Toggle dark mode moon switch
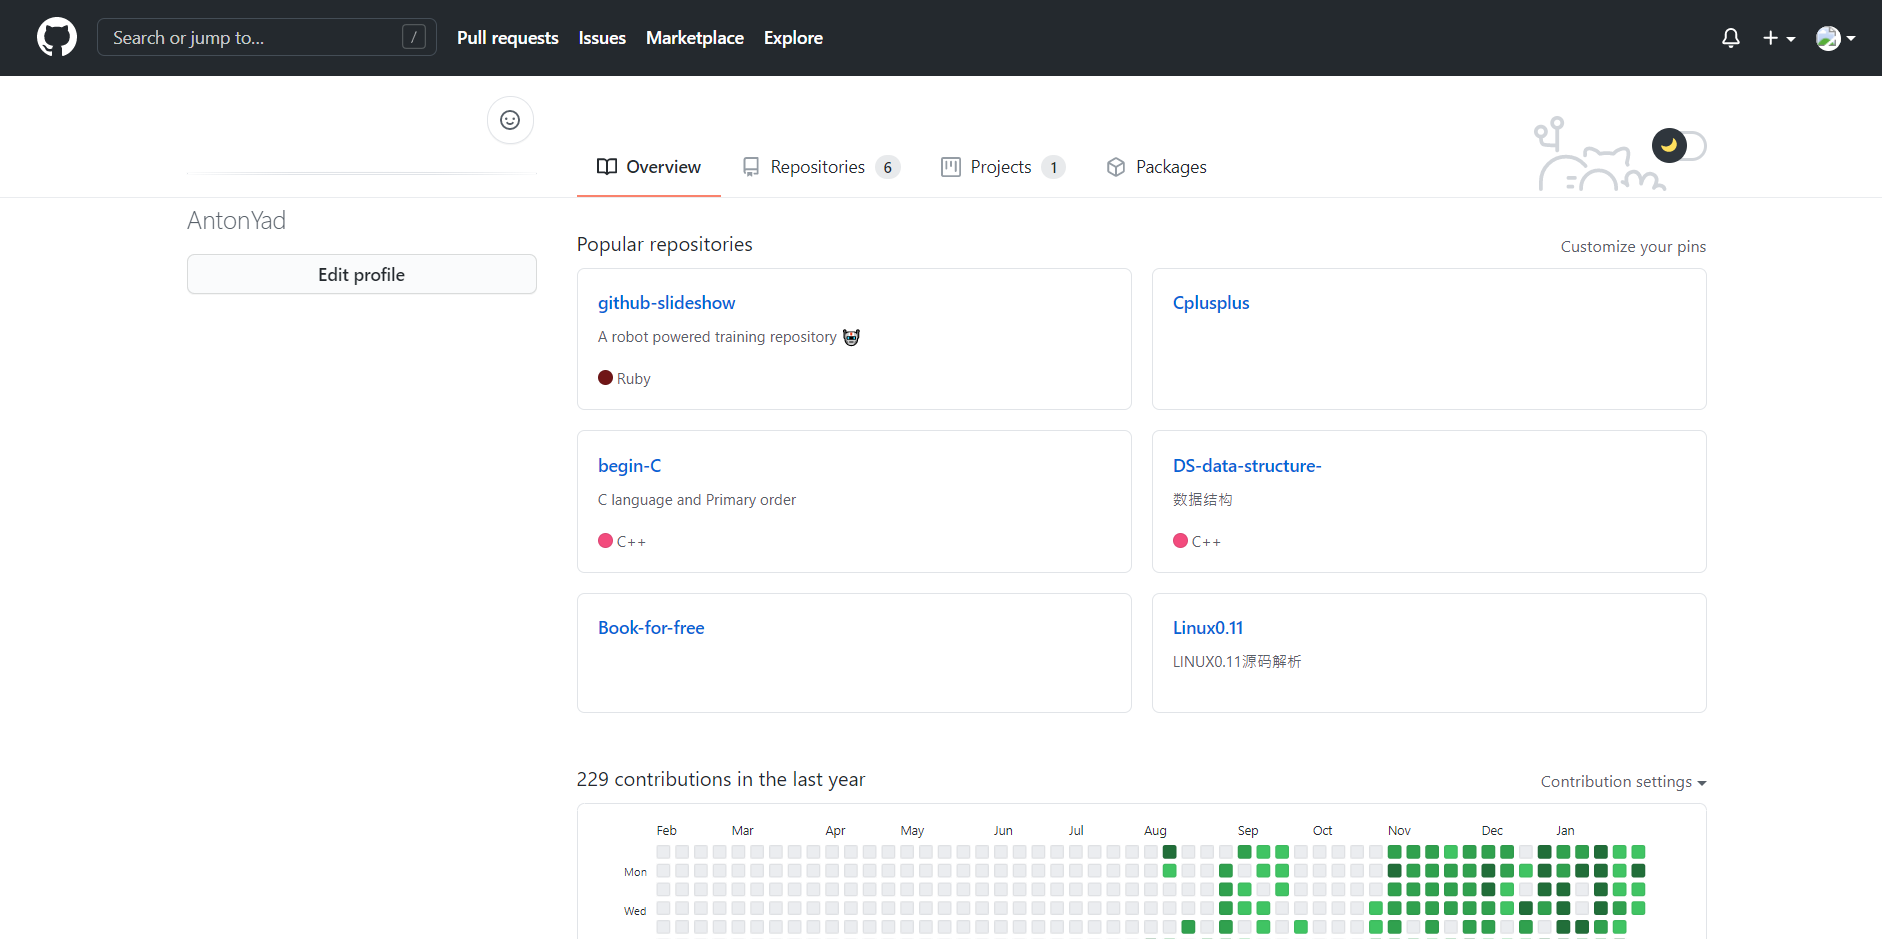The image size is (1882, 939). point(1679,146)
